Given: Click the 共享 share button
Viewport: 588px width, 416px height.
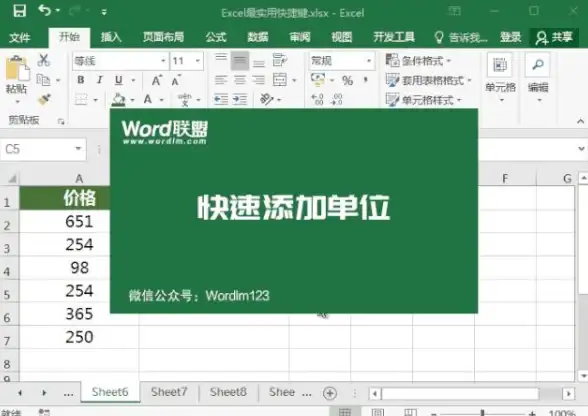Looking at the screenshot, I should tap(554, 38).
